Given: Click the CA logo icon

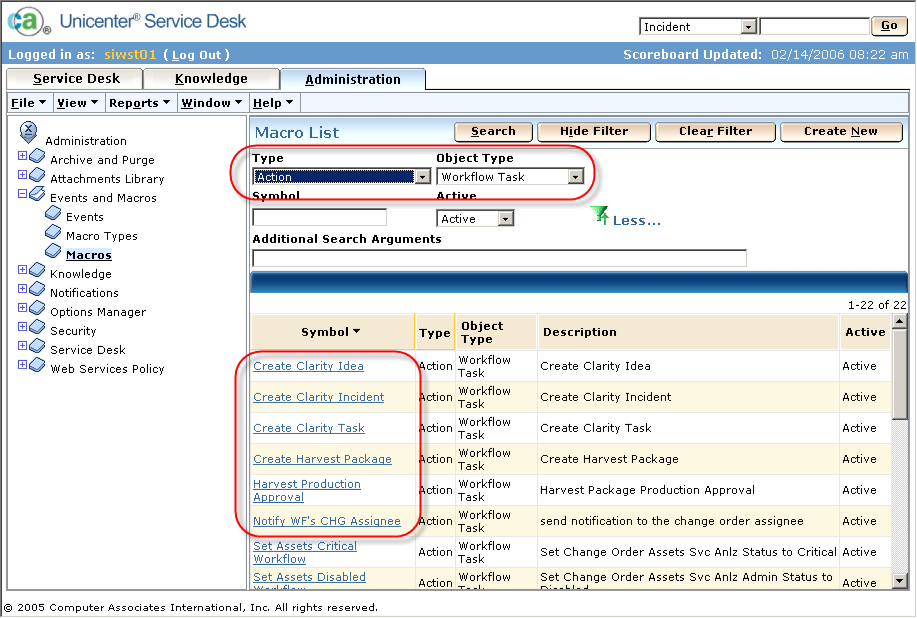Looking at the screenshot, I should click(x=26, y=22).
